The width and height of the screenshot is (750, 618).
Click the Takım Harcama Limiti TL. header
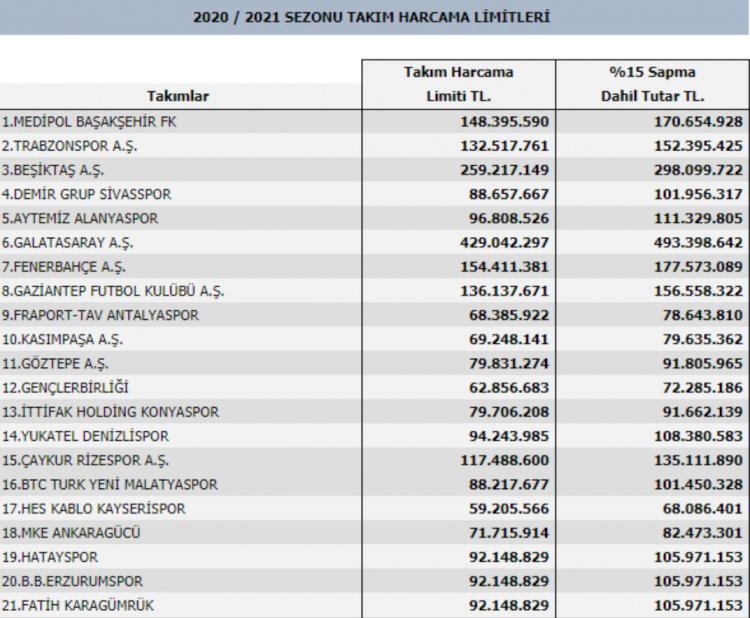tap(459, 84)
